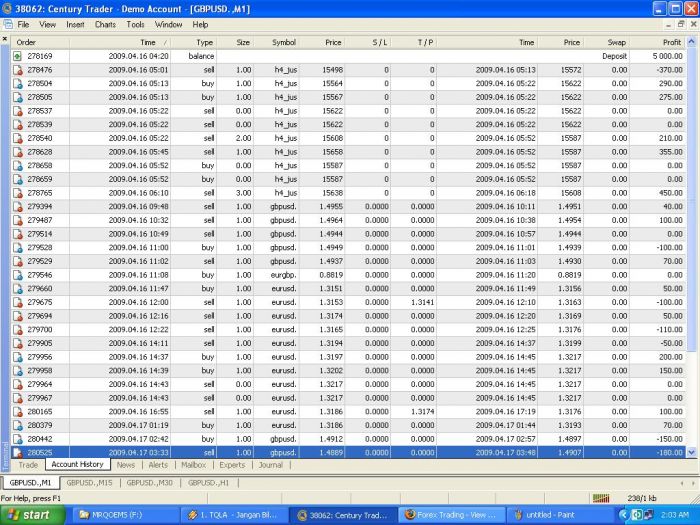The image size is (700, 525).
Task: Sort by the Profit column header
Action: 670,43
